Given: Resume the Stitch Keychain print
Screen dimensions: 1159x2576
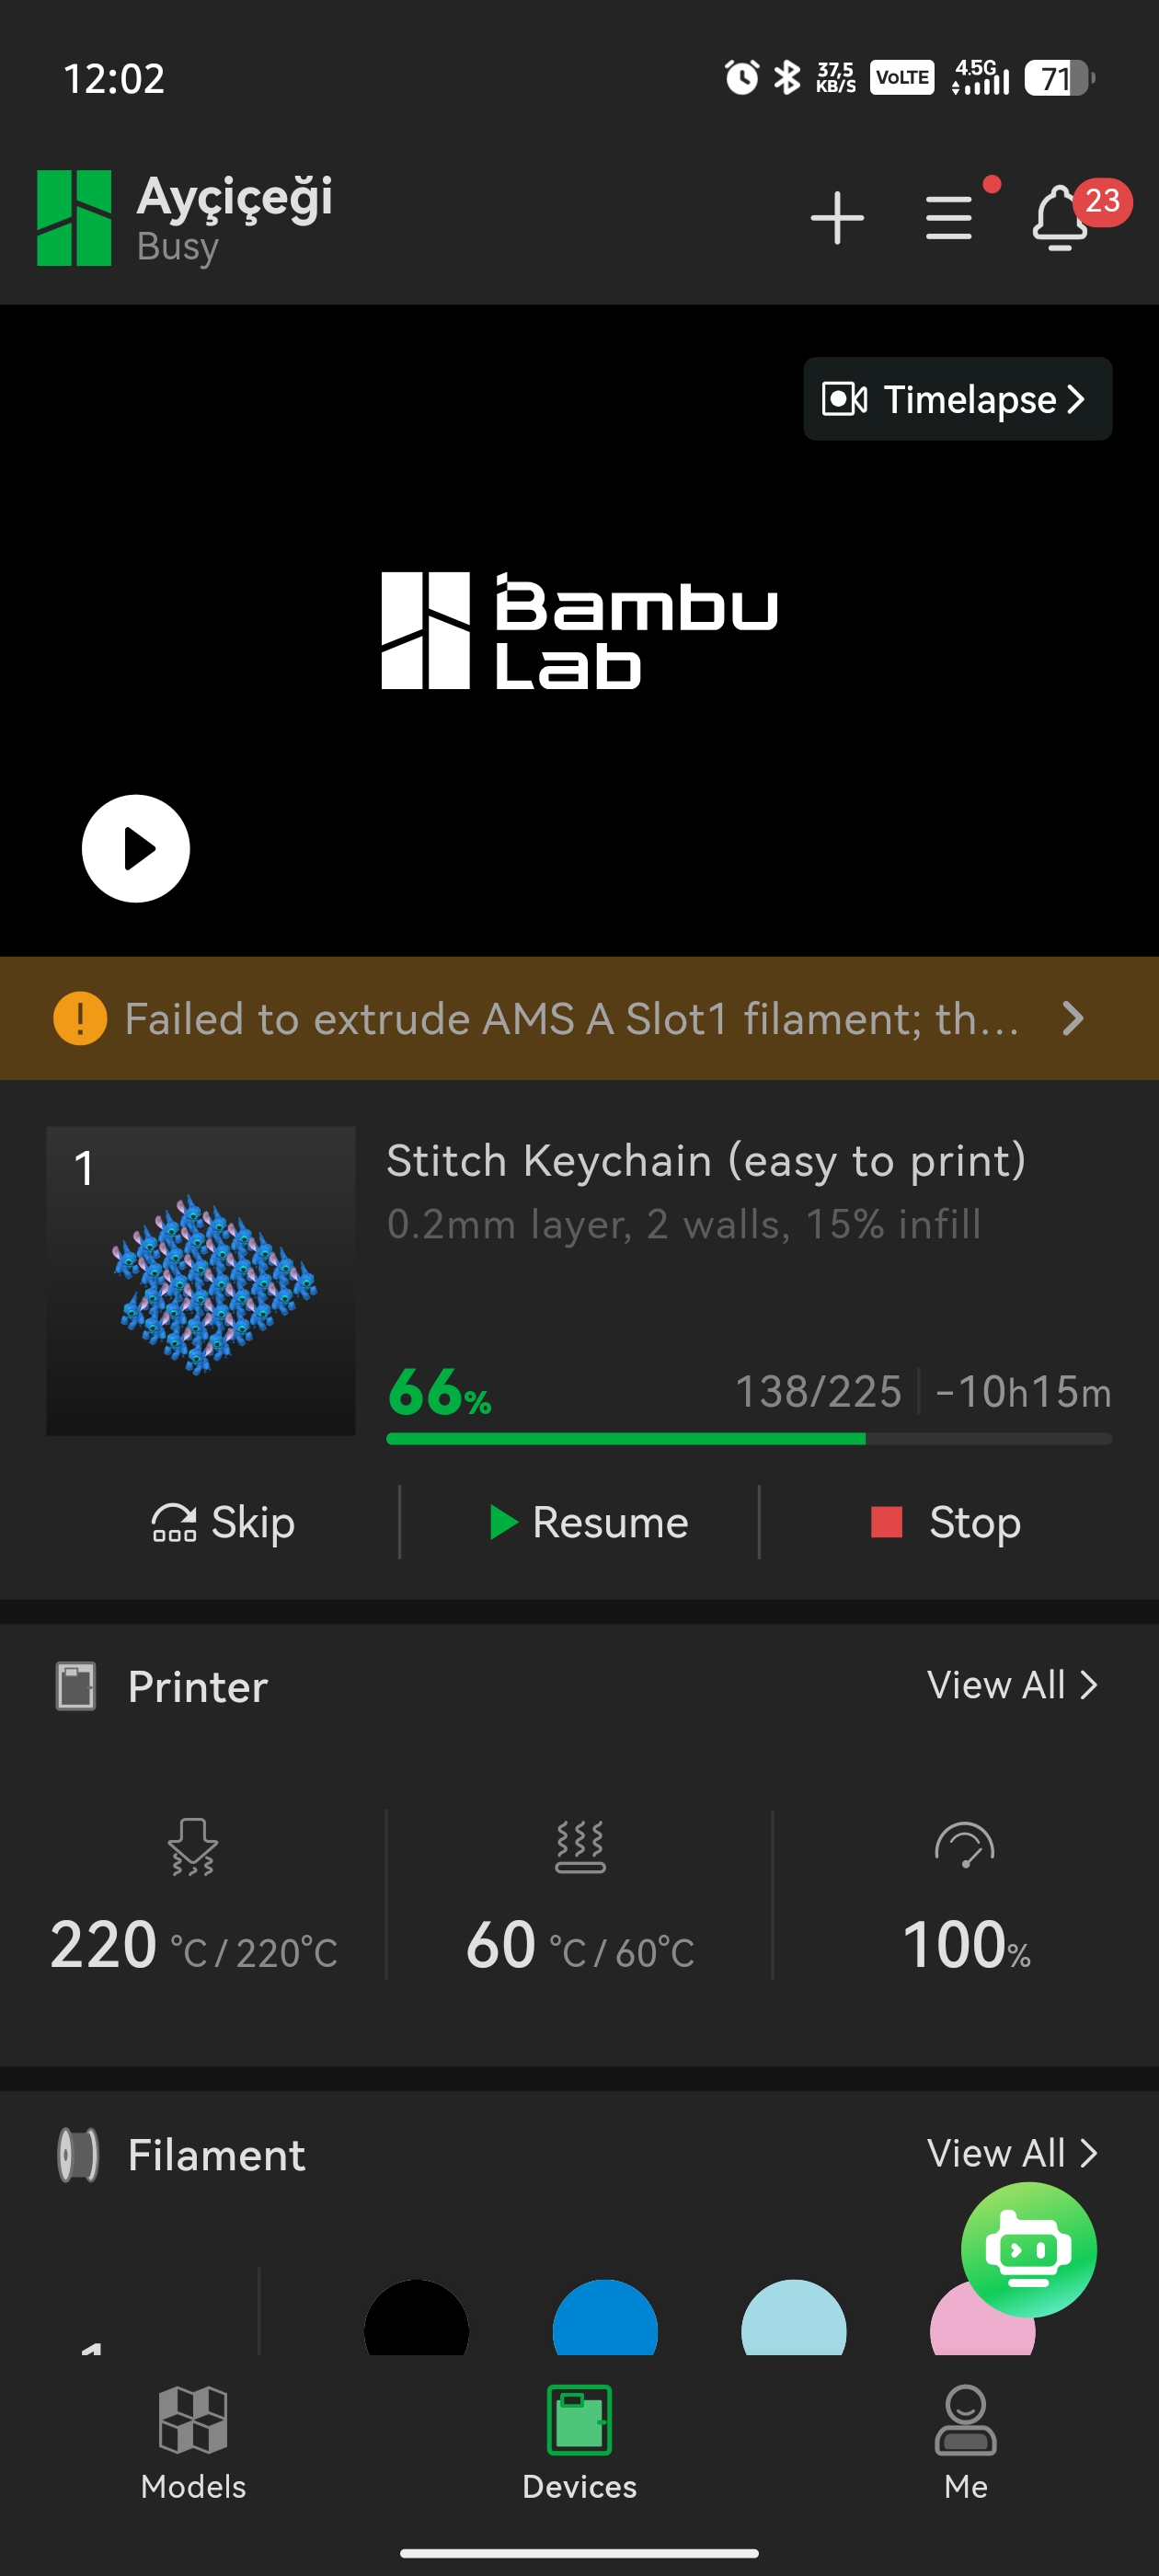Looking at the screenshot, I should point(586,1522).
